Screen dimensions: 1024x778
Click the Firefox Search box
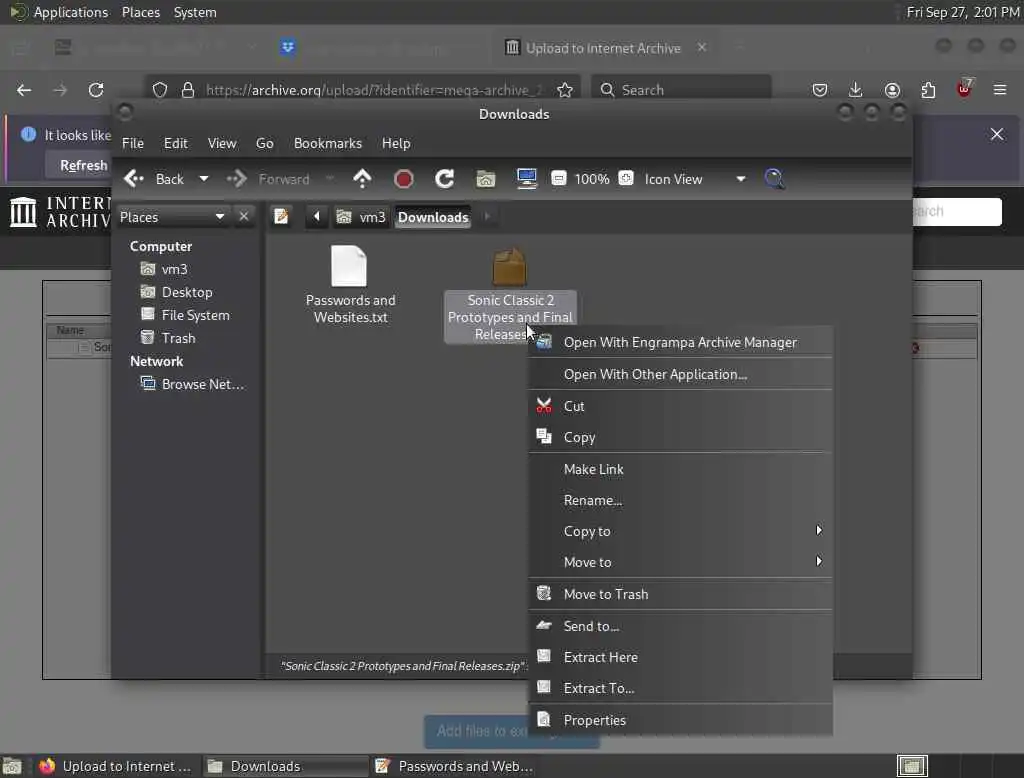pos(681,90)
